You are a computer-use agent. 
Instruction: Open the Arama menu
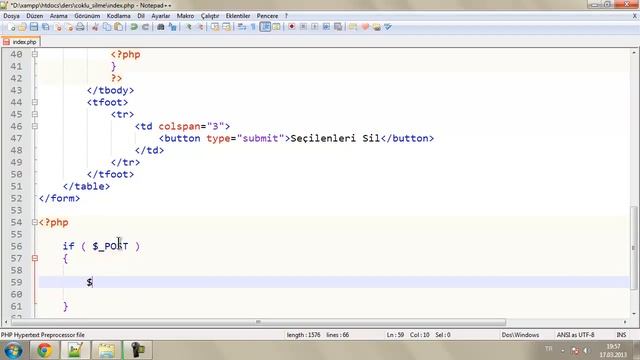(x=58, y=16)
